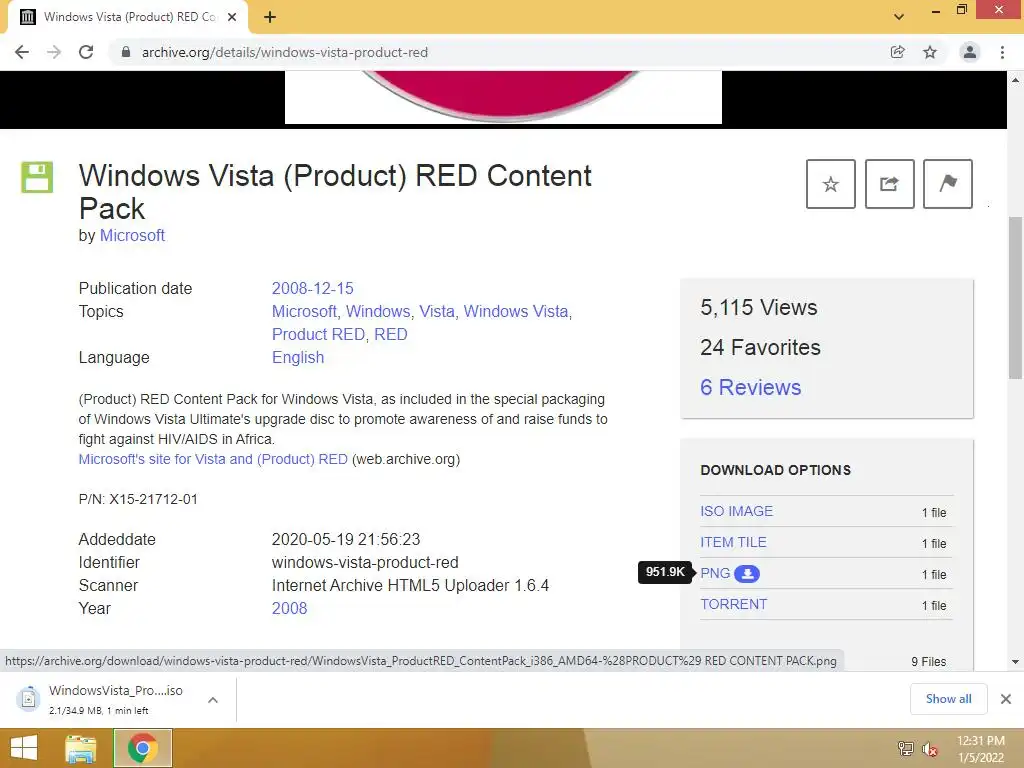Screen dimensions: 1024x768
Task: Switch to Windows Vista RED tab
Action: tap(129, 17)
